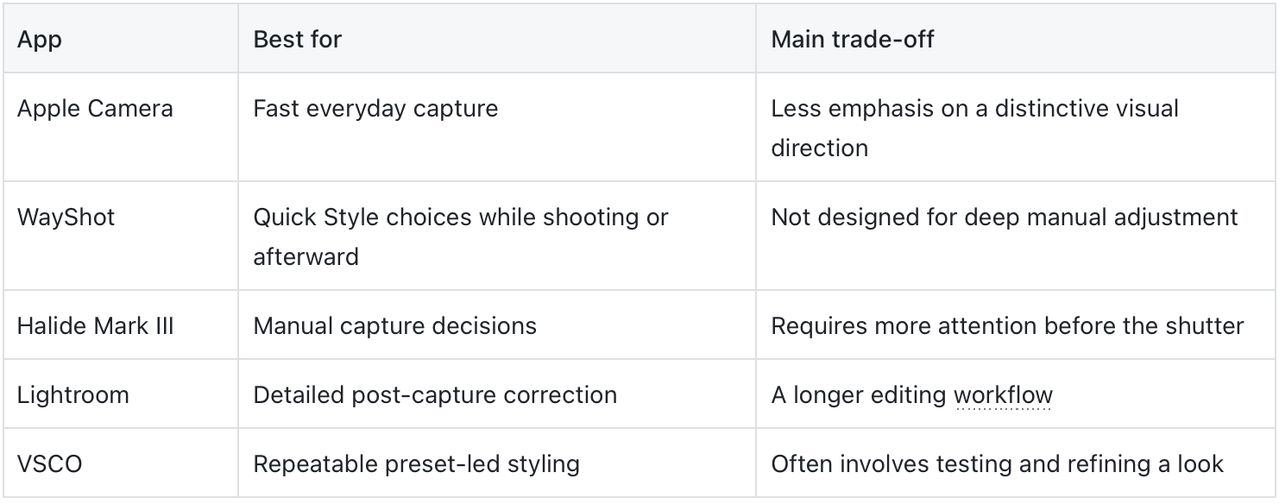Screen dimensions: 1280x504
Task: Click the underlined word workflow
Action: pos(1003,395)
